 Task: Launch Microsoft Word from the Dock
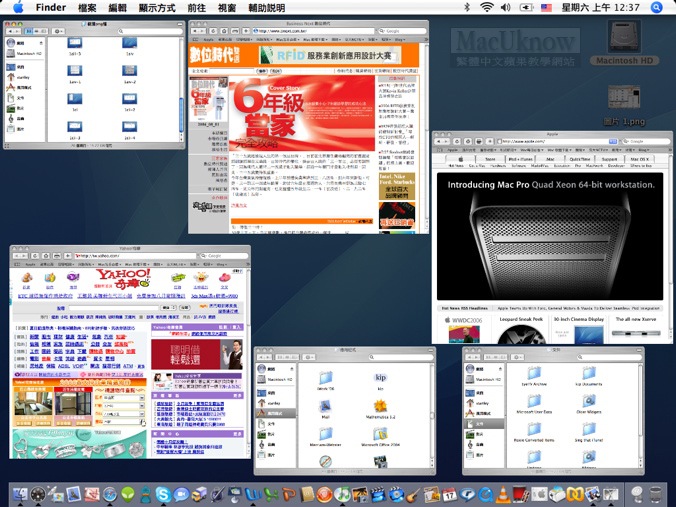[253, 494]
